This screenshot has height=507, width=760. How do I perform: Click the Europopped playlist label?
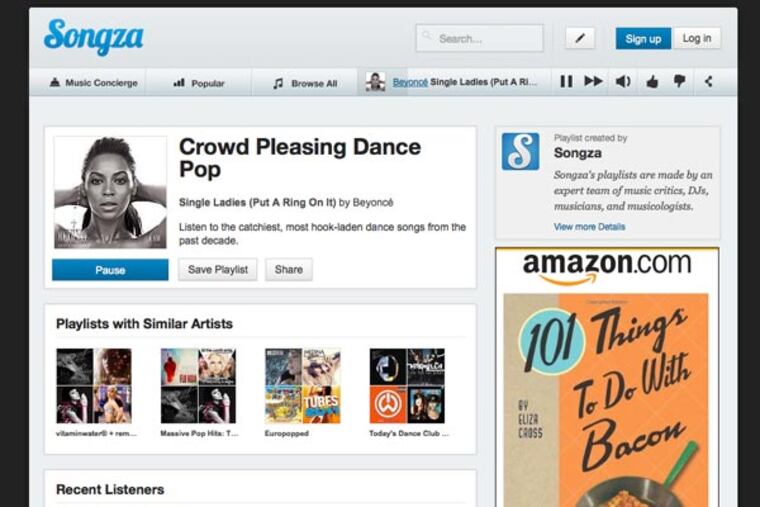[x=286, y=433]
